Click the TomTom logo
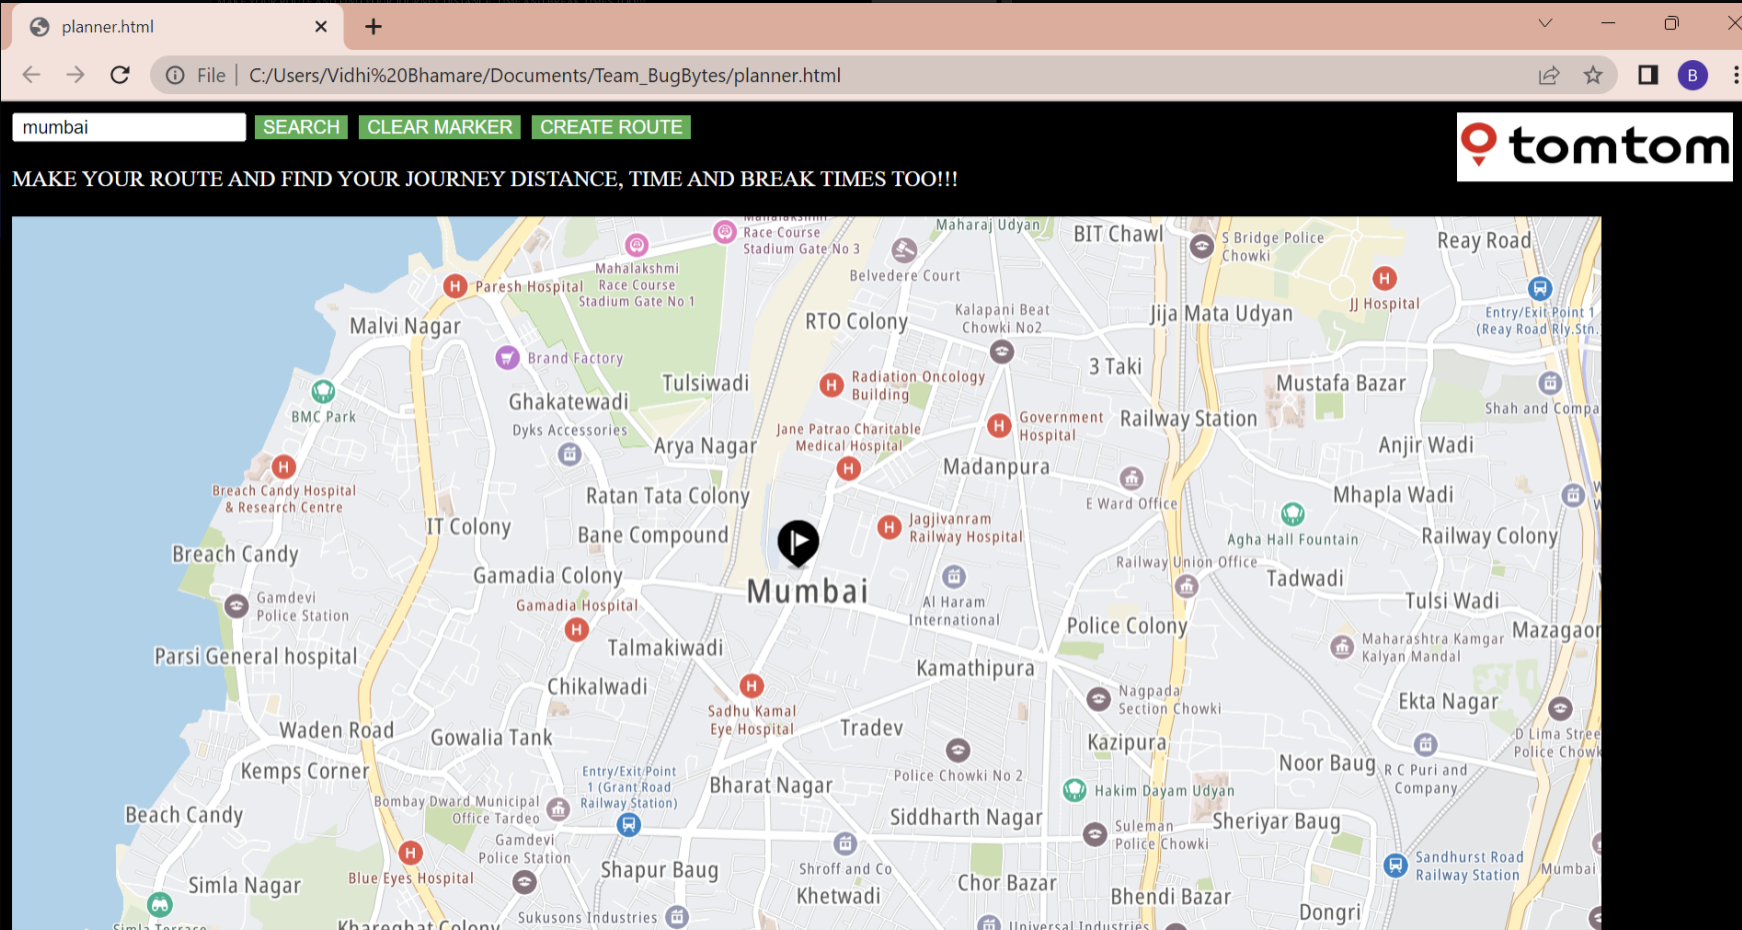This screenshot has height=930, width=1742. coord(1594,147)
